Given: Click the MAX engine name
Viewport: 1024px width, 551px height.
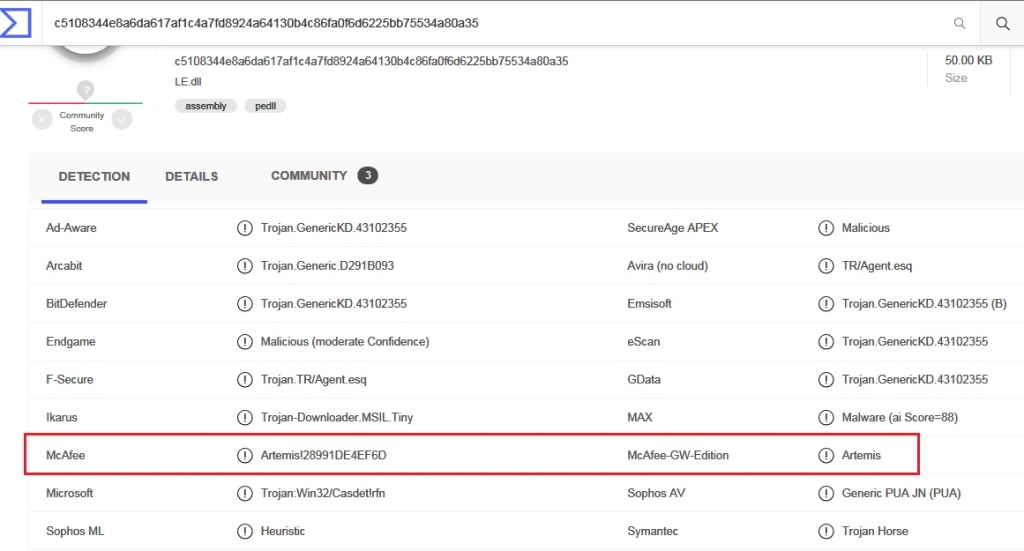Looking at the screenshot, I should tap(640, 417).
